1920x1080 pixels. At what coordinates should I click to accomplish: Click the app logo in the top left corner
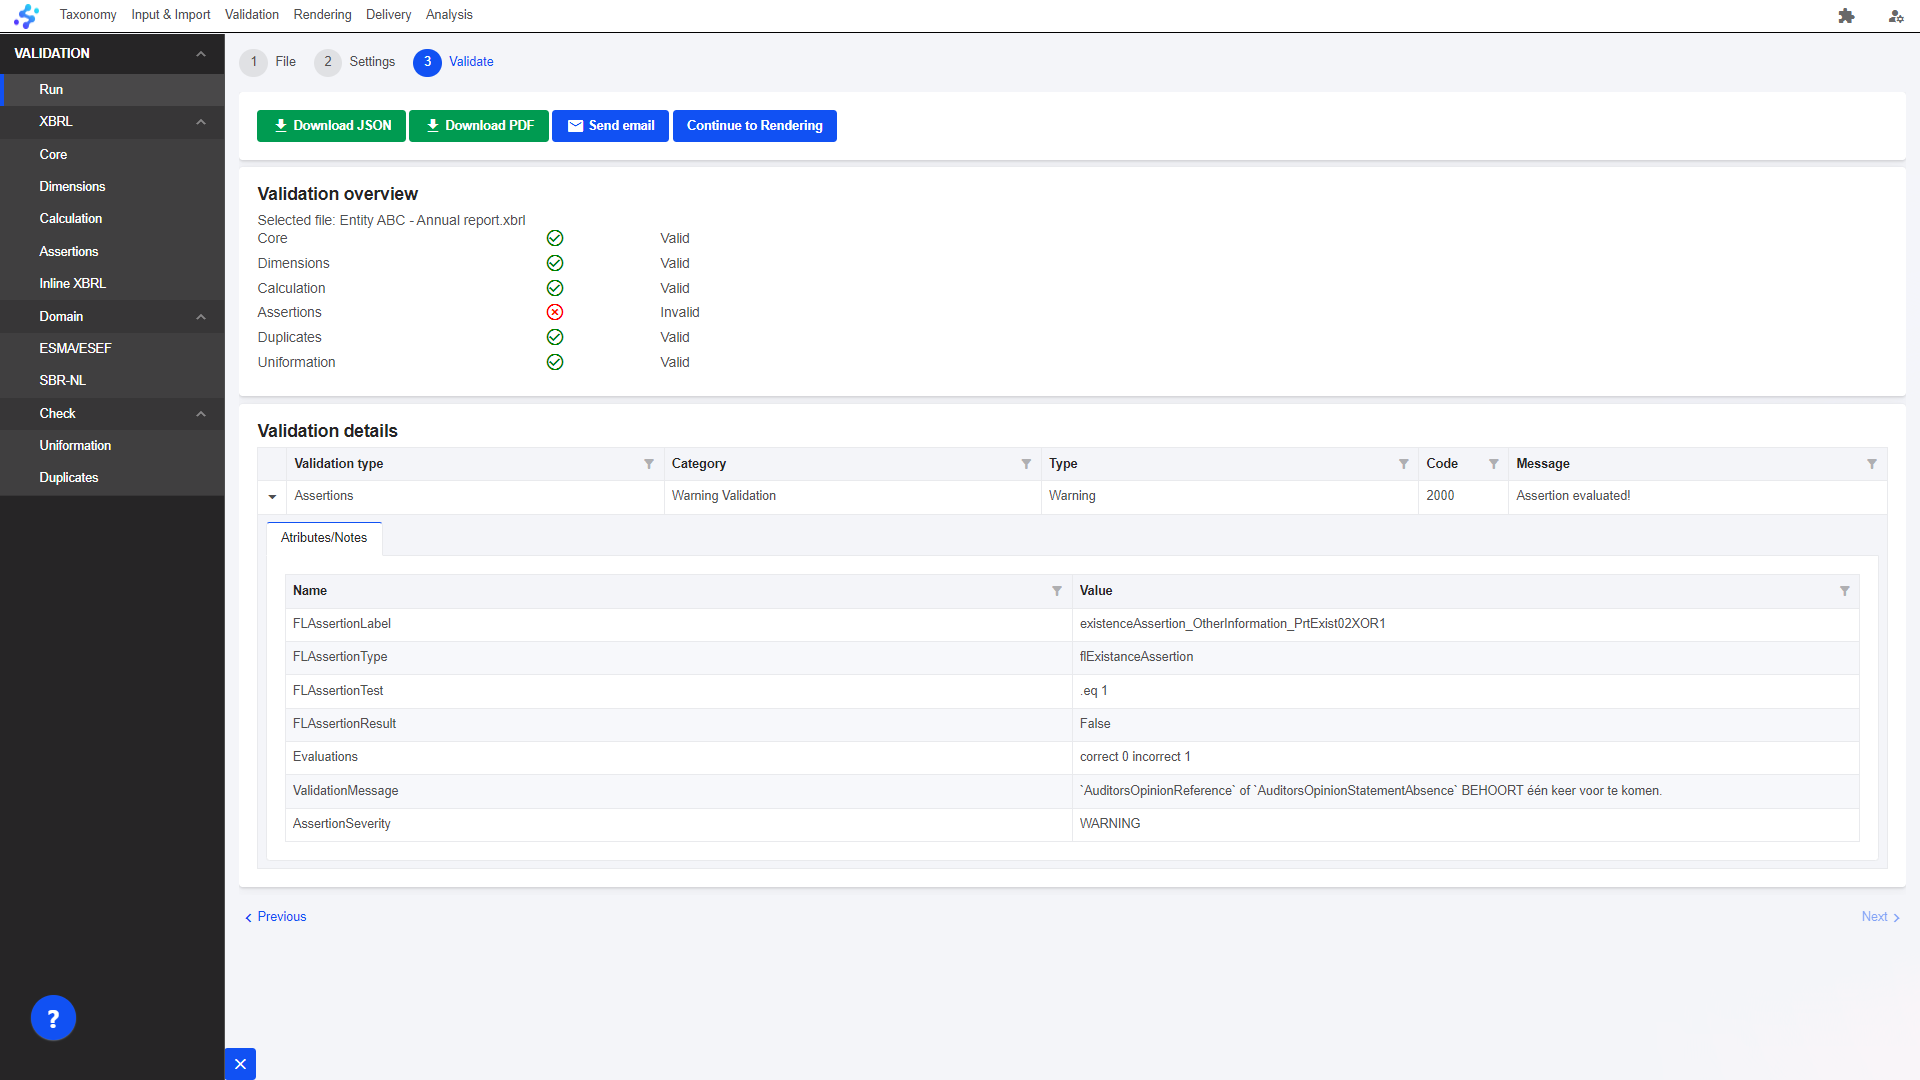(x=25, y=15)
